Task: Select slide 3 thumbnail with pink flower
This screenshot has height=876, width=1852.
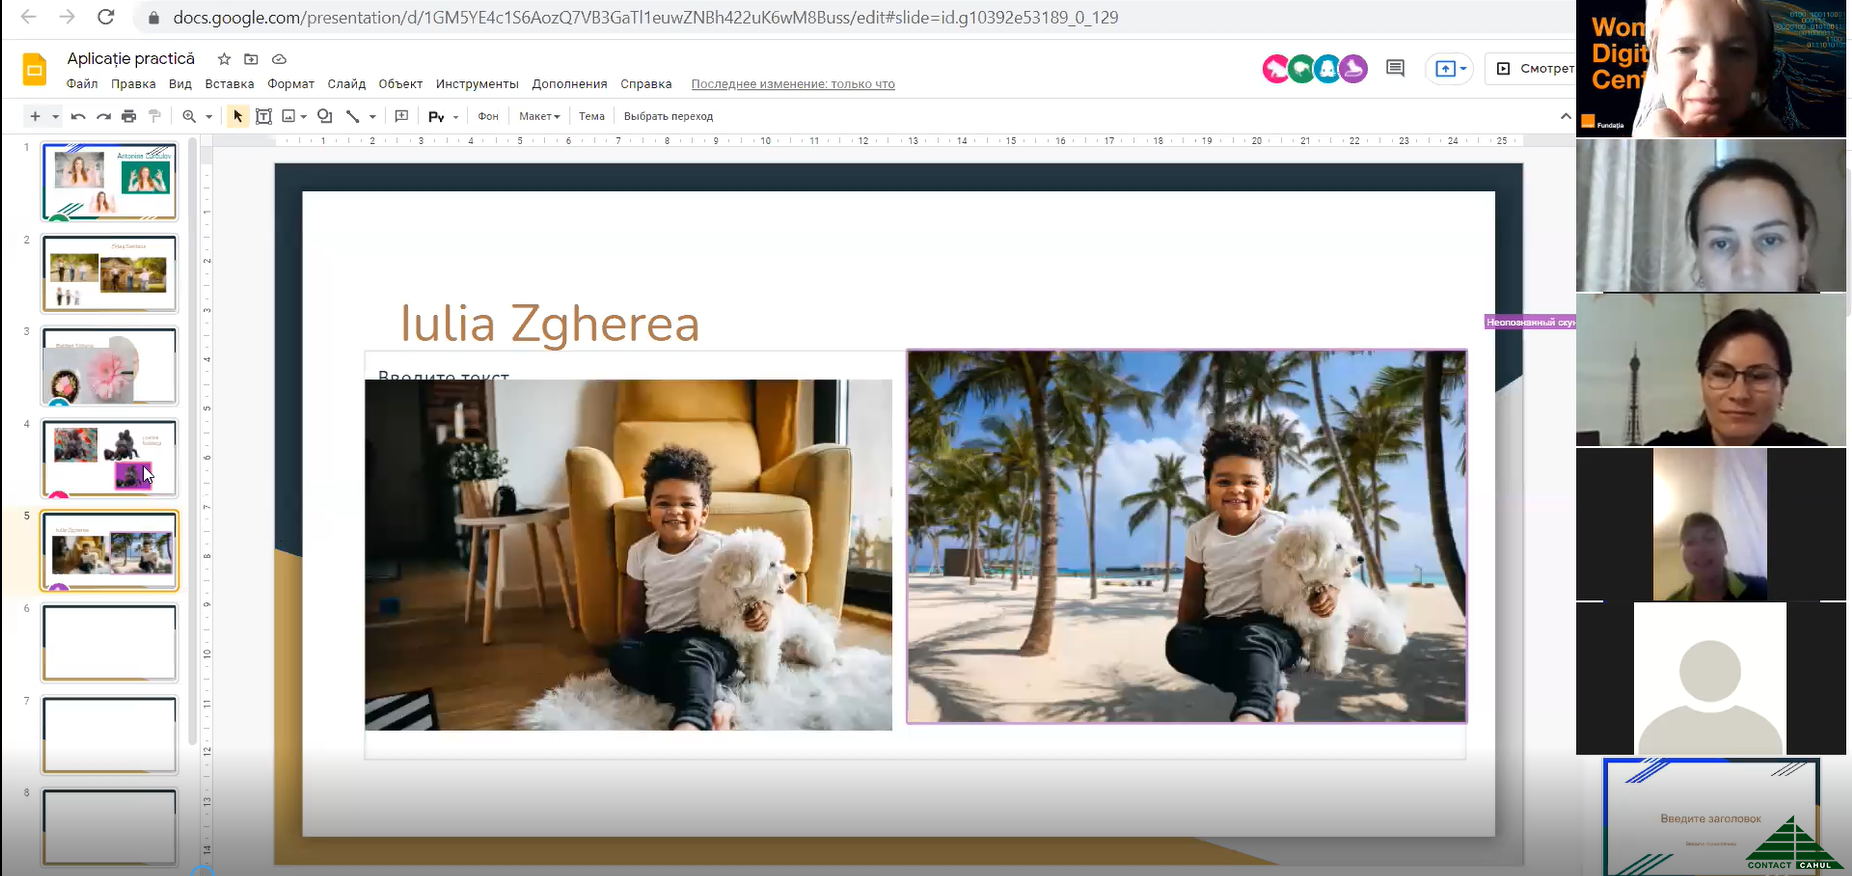Action: (x=109, y=366)
